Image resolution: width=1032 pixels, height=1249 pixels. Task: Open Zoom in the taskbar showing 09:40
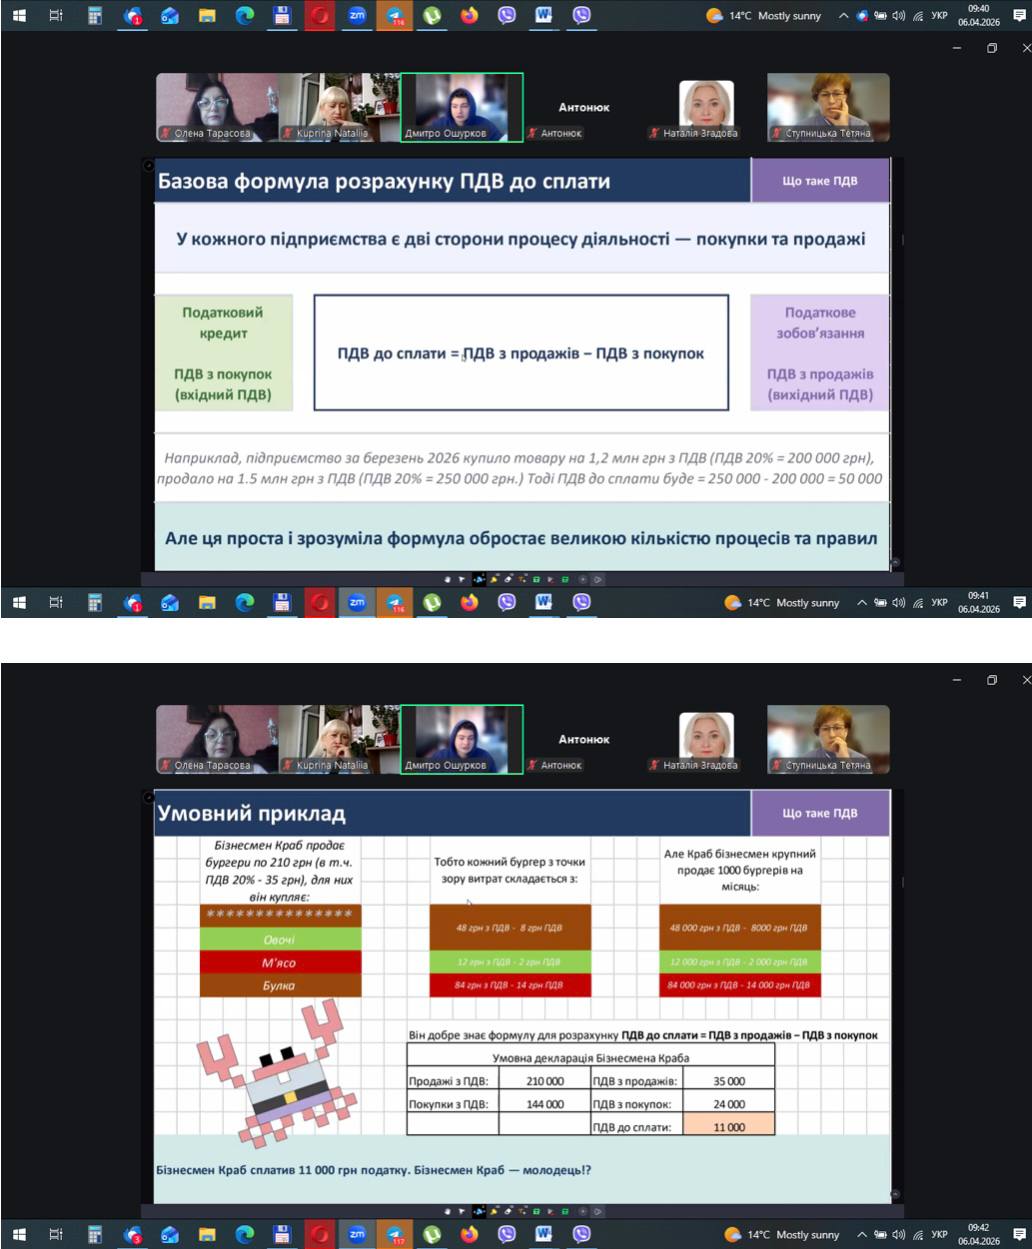[357, 16]
